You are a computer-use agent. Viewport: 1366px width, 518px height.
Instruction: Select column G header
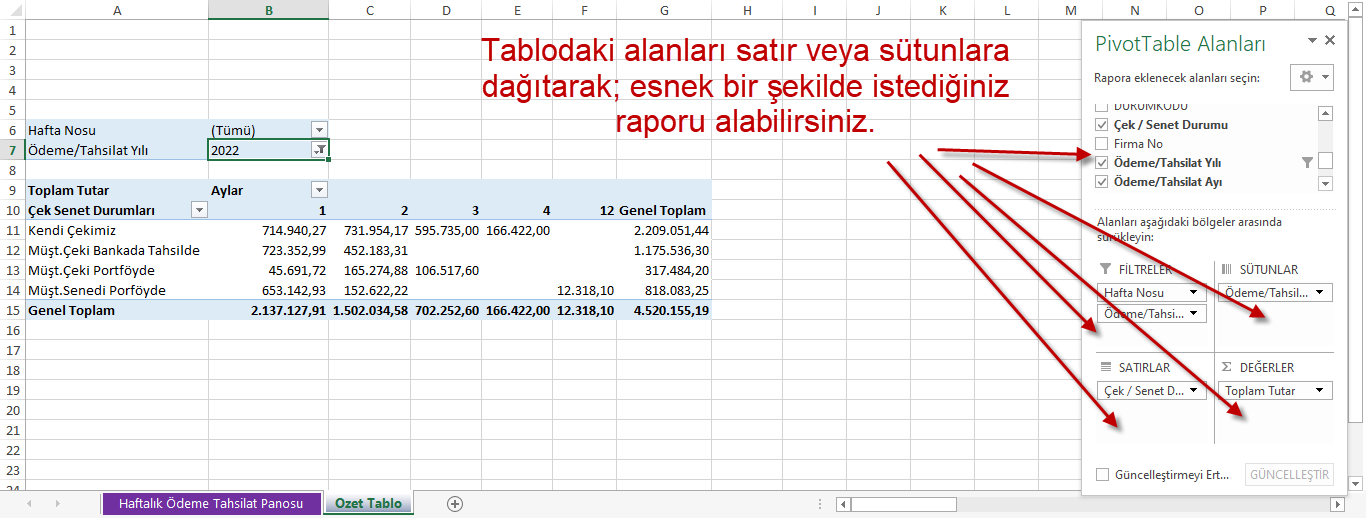click(x=664, y=10)
